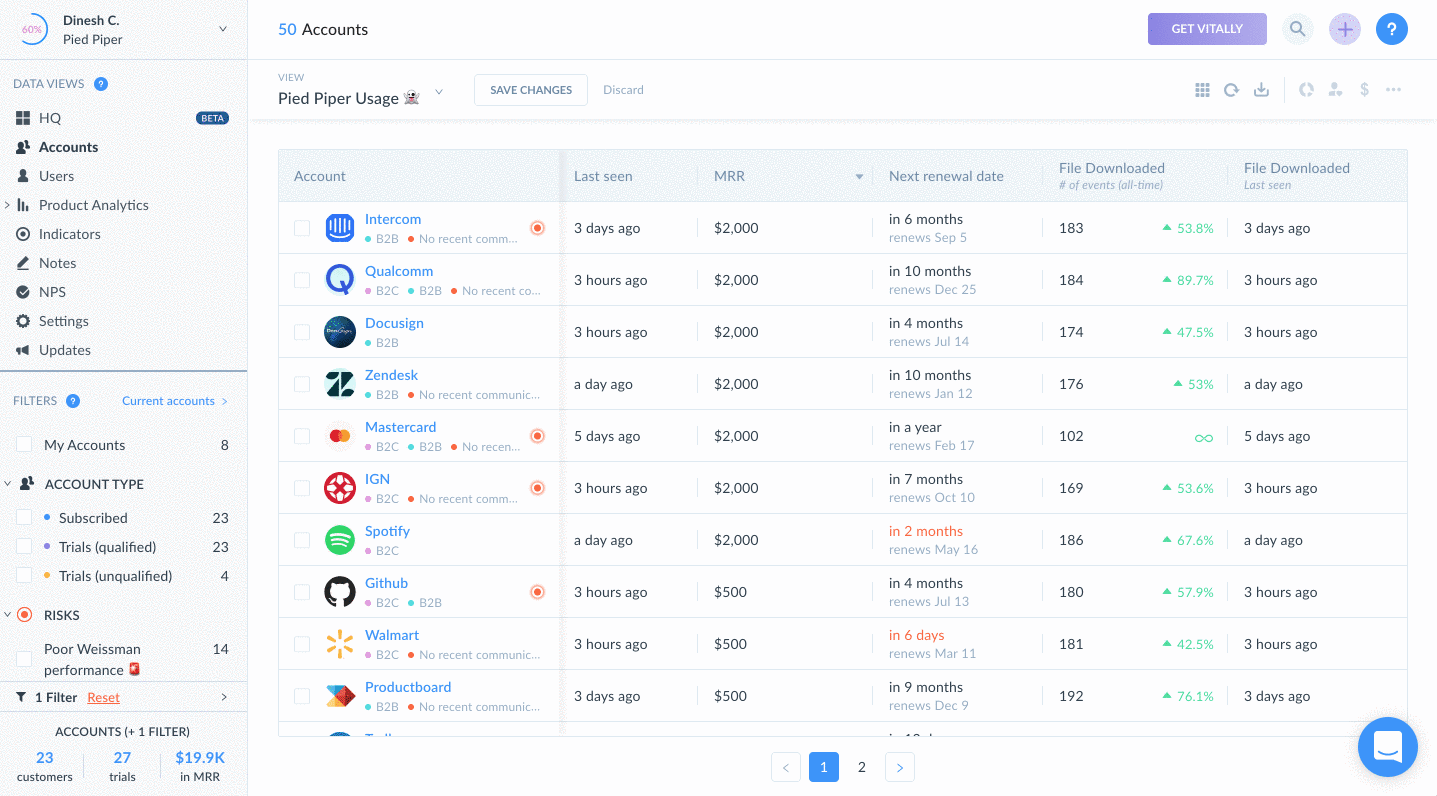Image resolution: width=1437 pixels, height=796 pixels.
Task: Go to the next page arrow
Action: 900,767
